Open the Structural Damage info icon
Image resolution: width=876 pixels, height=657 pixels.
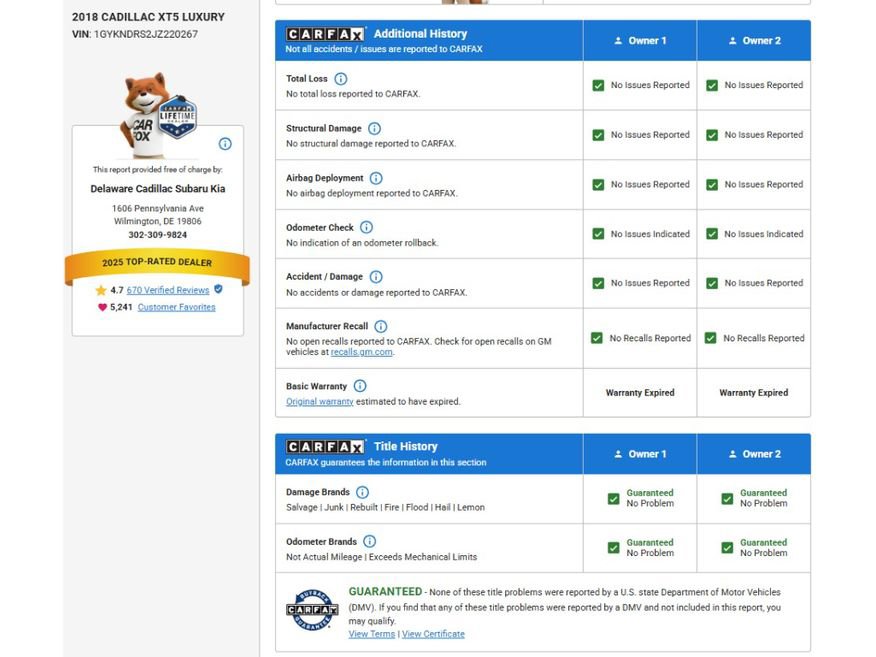tap(374, 128)
